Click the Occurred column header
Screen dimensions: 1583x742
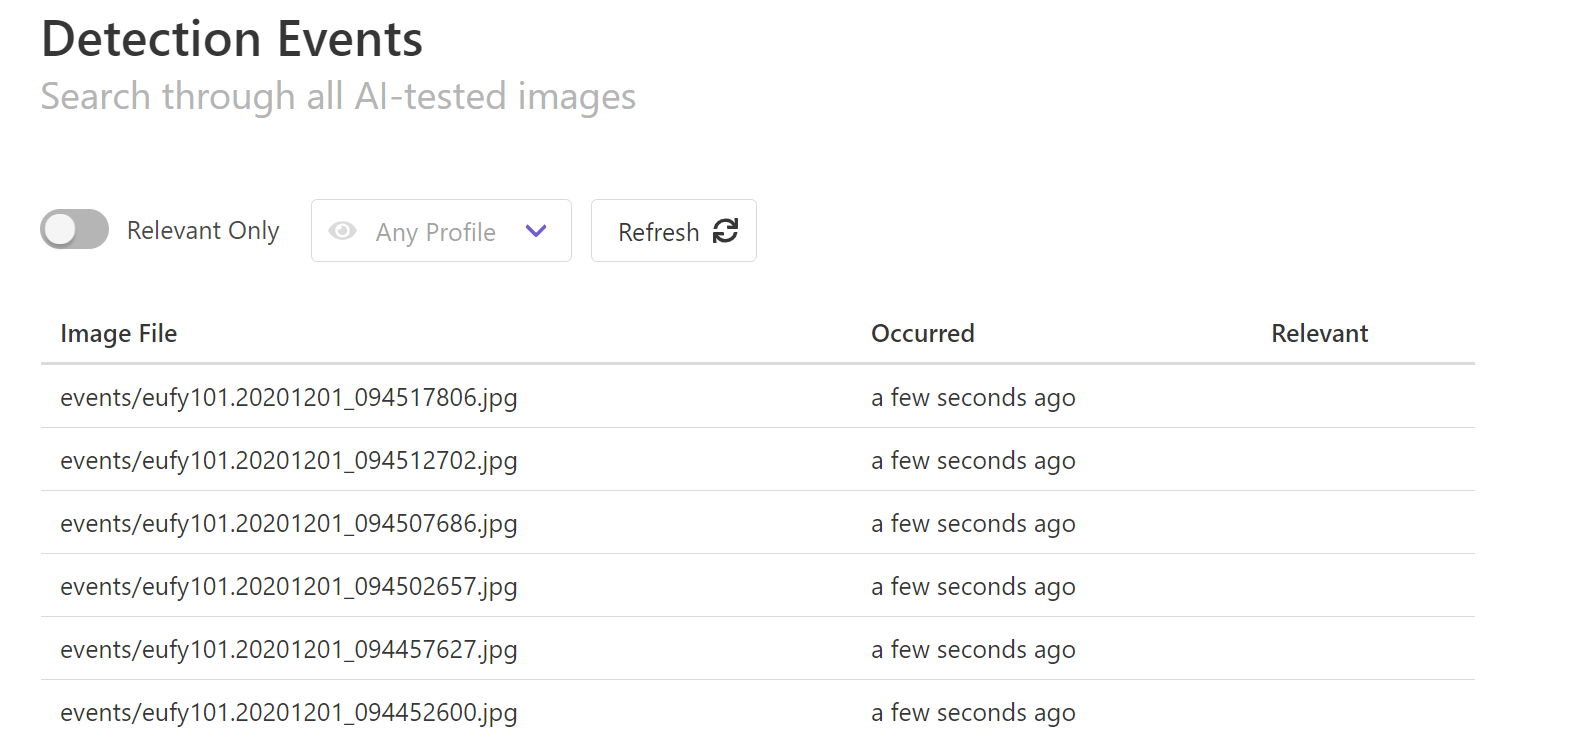[x=922, y=333]
